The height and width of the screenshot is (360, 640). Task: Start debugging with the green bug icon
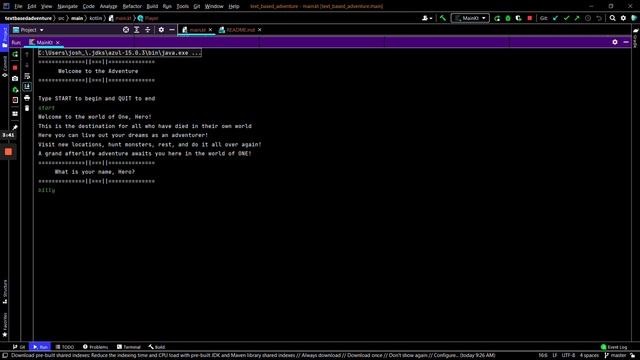coord(508,18)
